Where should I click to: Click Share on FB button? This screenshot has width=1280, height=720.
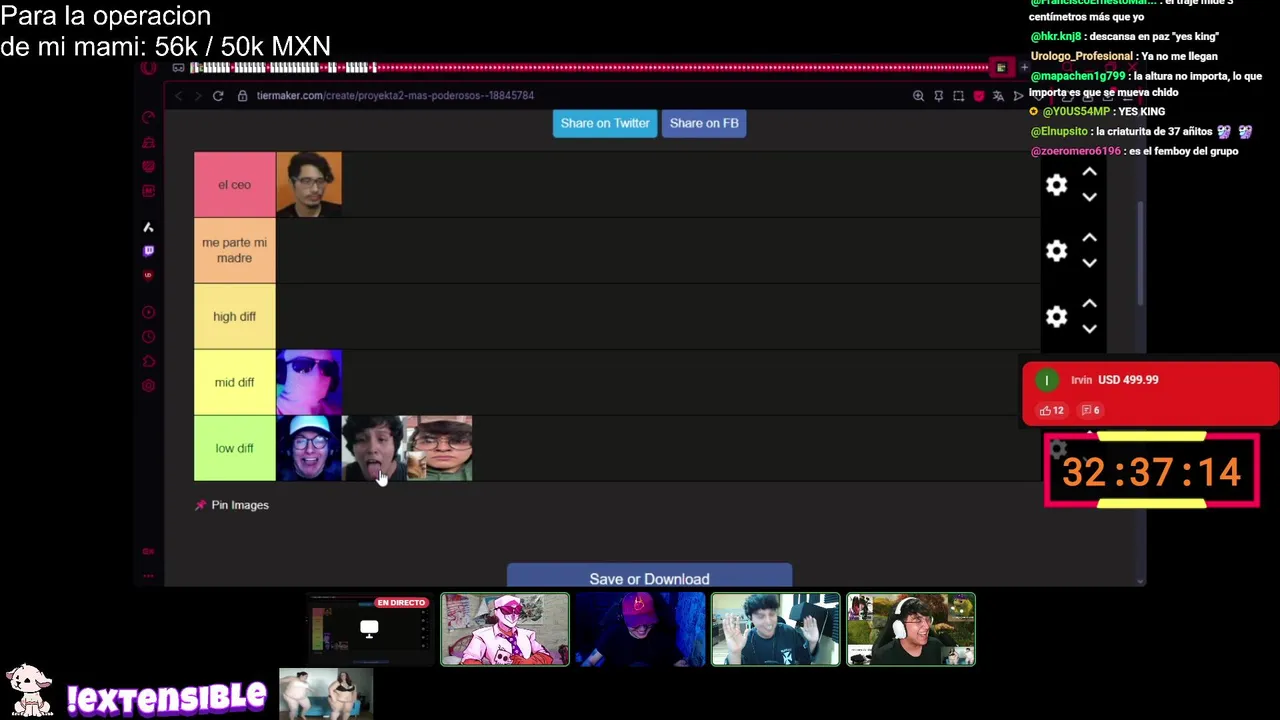(704, 123)
